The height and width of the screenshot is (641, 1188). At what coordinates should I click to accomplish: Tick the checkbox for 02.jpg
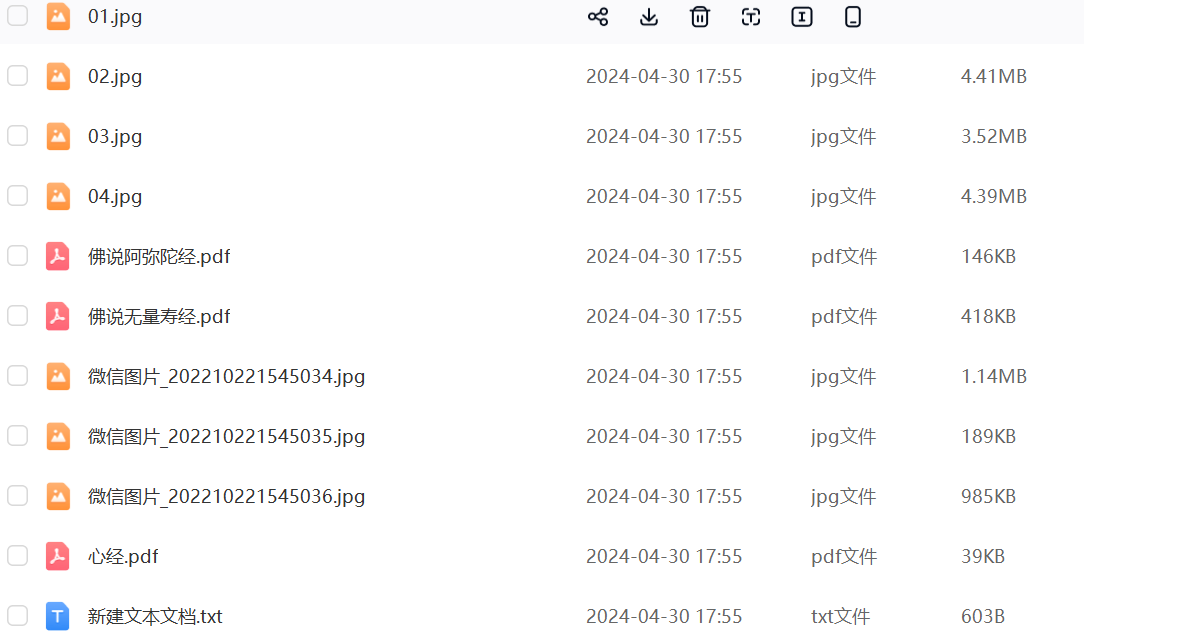[18, 76]
